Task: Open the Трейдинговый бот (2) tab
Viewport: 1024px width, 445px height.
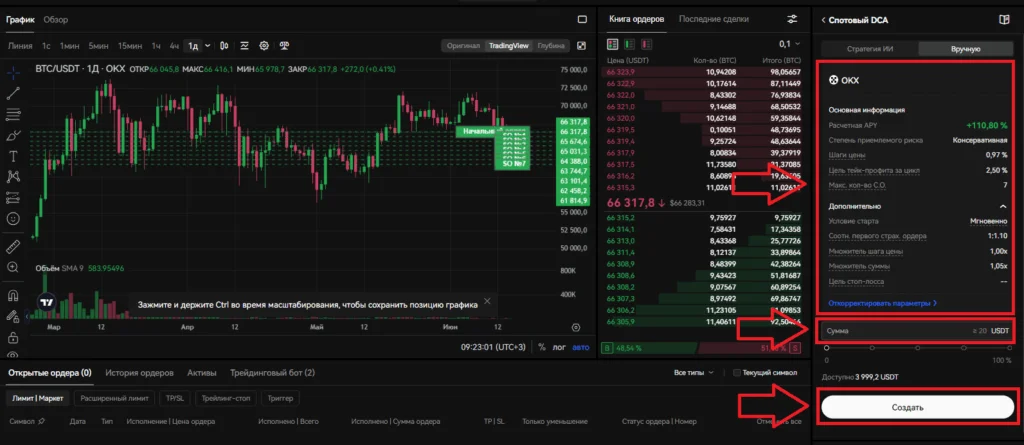Action: [272, 372]
